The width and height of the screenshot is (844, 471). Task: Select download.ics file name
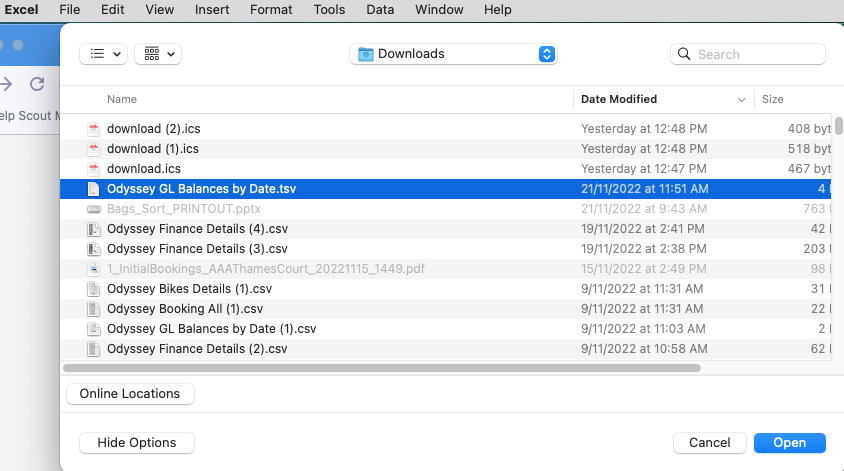[144, 168]
